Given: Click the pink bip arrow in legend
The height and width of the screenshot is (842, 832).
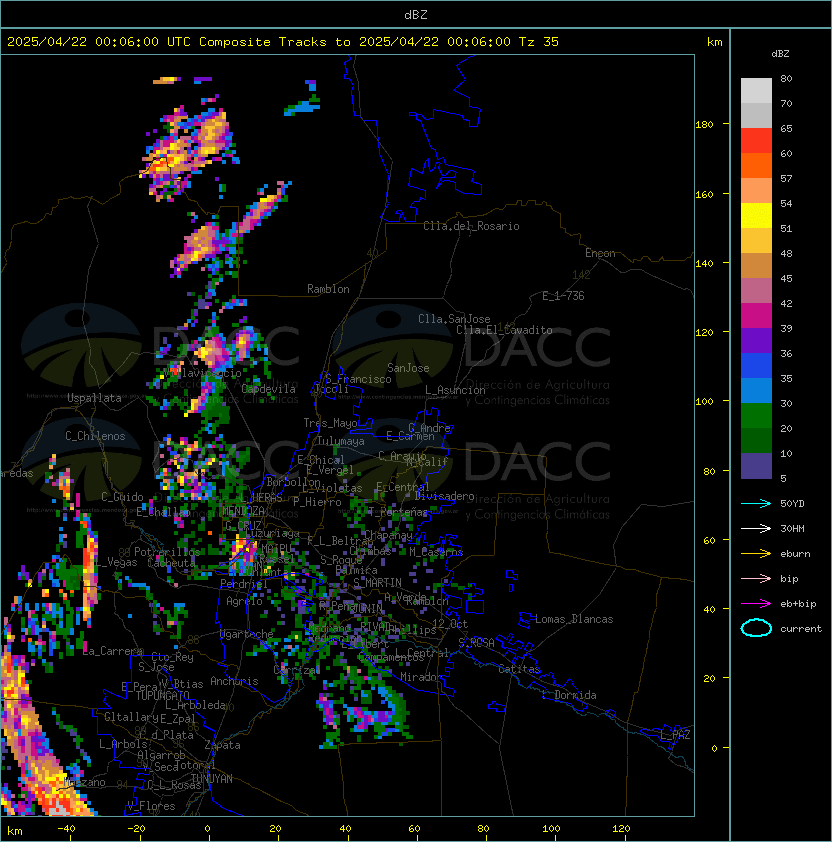Looking at the screenshot, I should coord(756,579).
